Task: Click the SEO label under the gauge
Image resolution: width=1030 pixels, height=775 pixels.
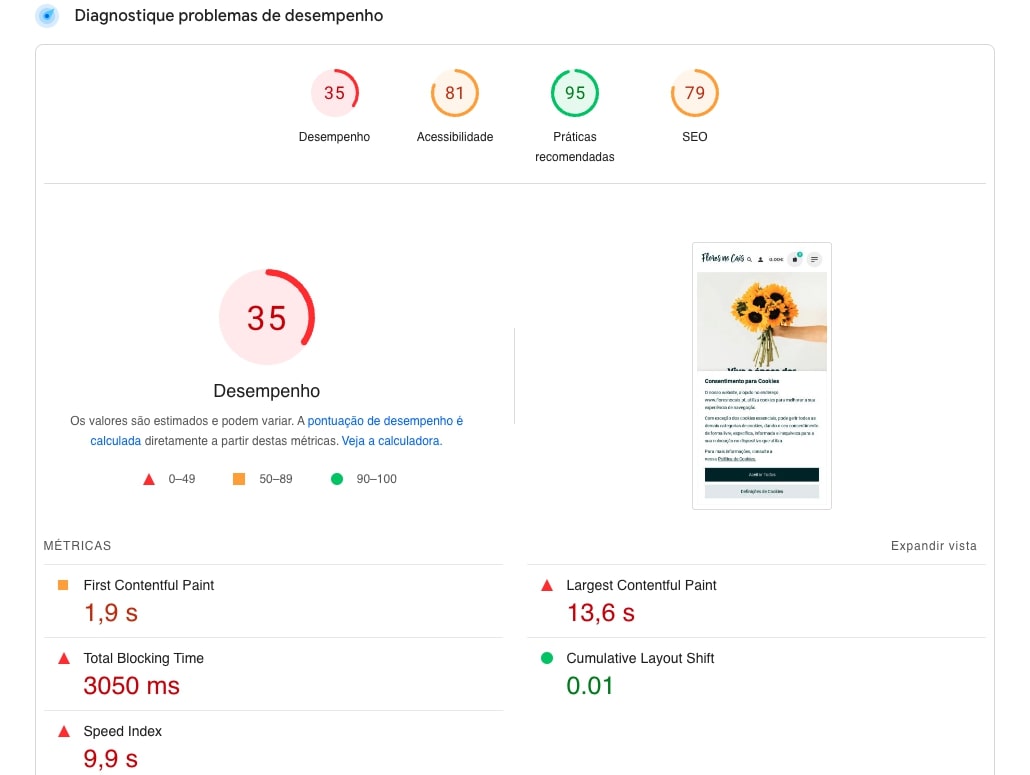Action: [695, 137]
